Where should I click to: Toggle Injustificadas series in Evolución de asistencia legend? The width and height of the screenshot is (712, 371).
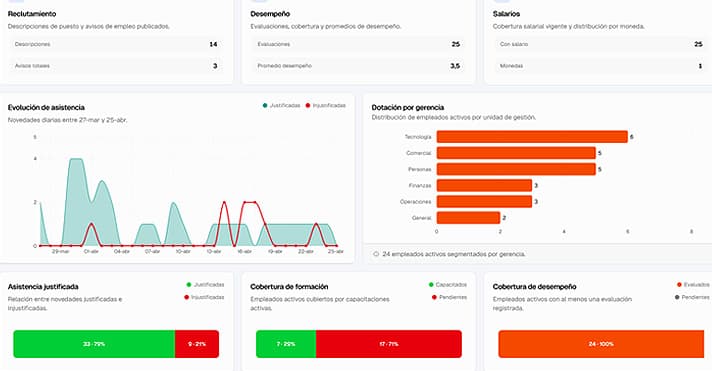326,105
